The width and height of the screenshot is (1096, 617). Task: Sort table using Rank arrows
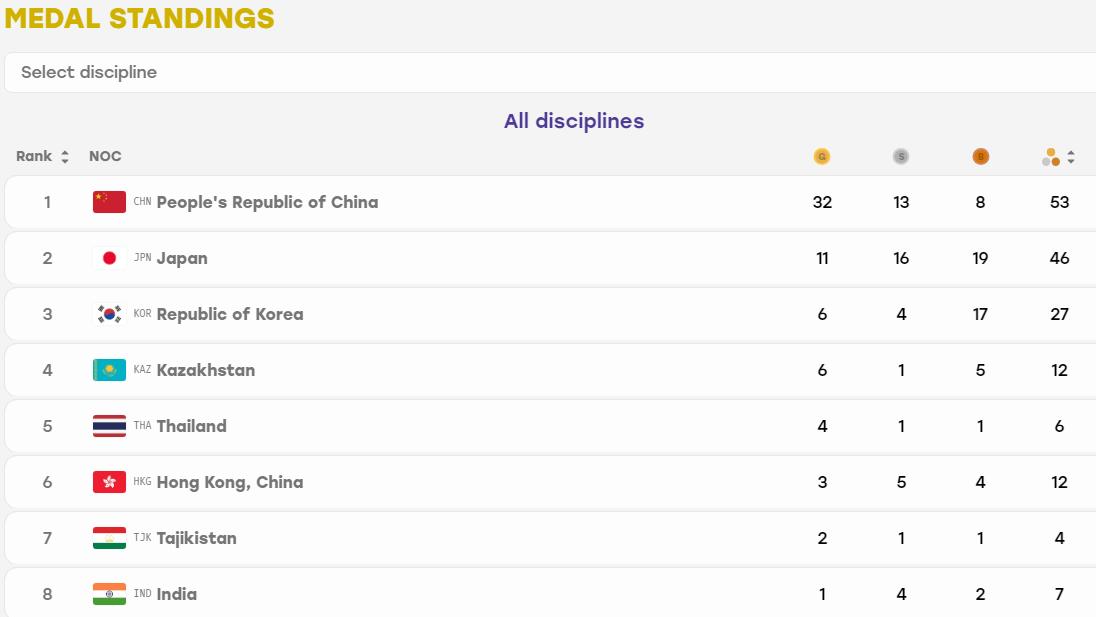coord(65,157)
